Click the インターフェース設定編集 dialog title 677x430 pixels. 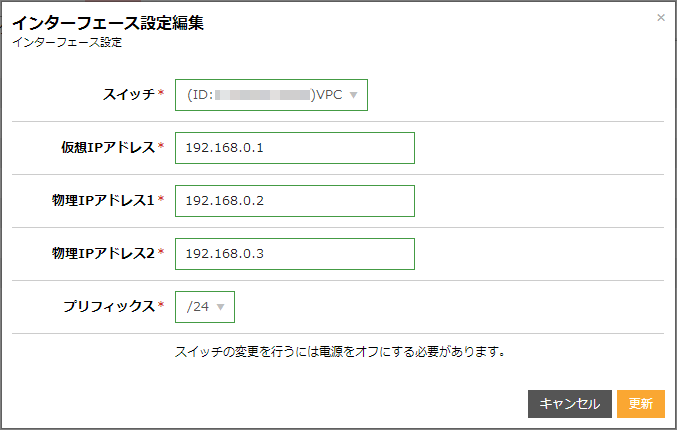[108, 23]
